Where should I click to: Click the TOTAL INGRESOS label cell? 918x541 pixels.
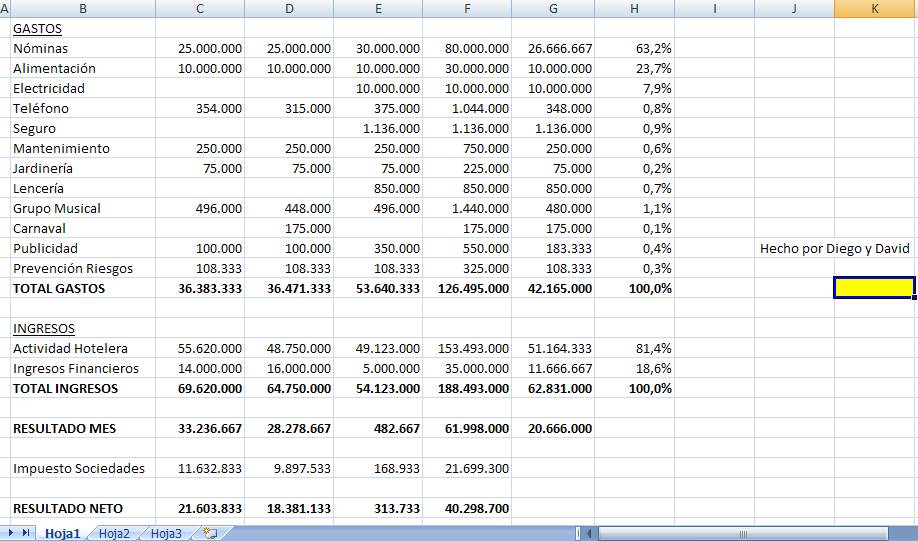(83, 388)
